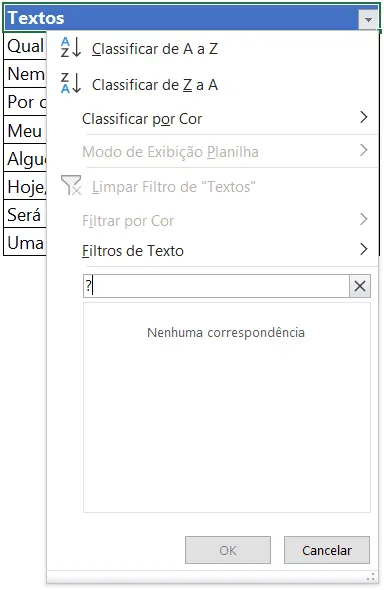Expand the Filtrar por Cor chevron

coord(363,219)
